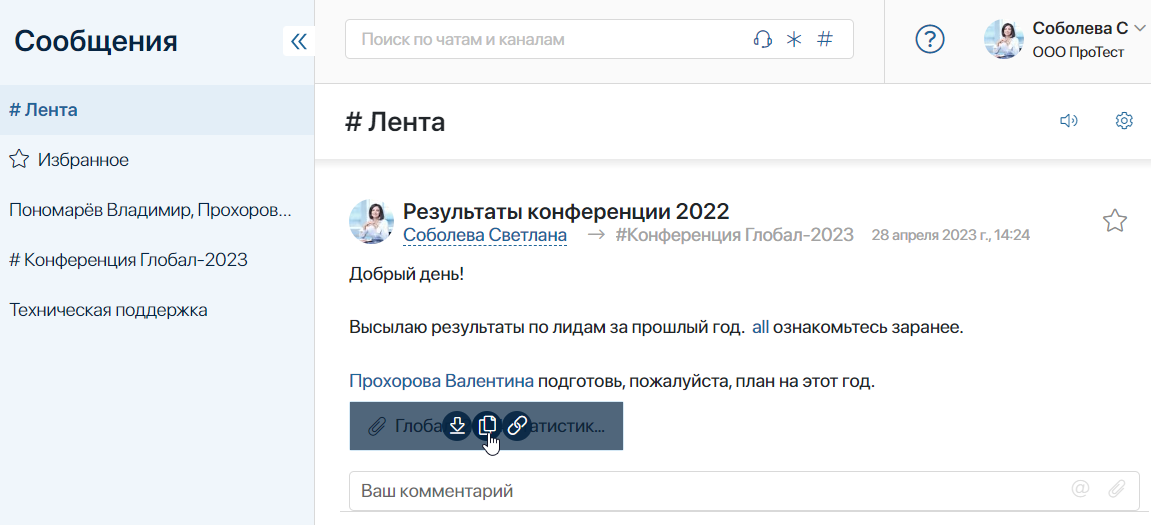The height and width of the screenshot is (525, 1151).
Task: Click the post author's avatar photo
Action: pyautogui.click(x=371, y=221)
